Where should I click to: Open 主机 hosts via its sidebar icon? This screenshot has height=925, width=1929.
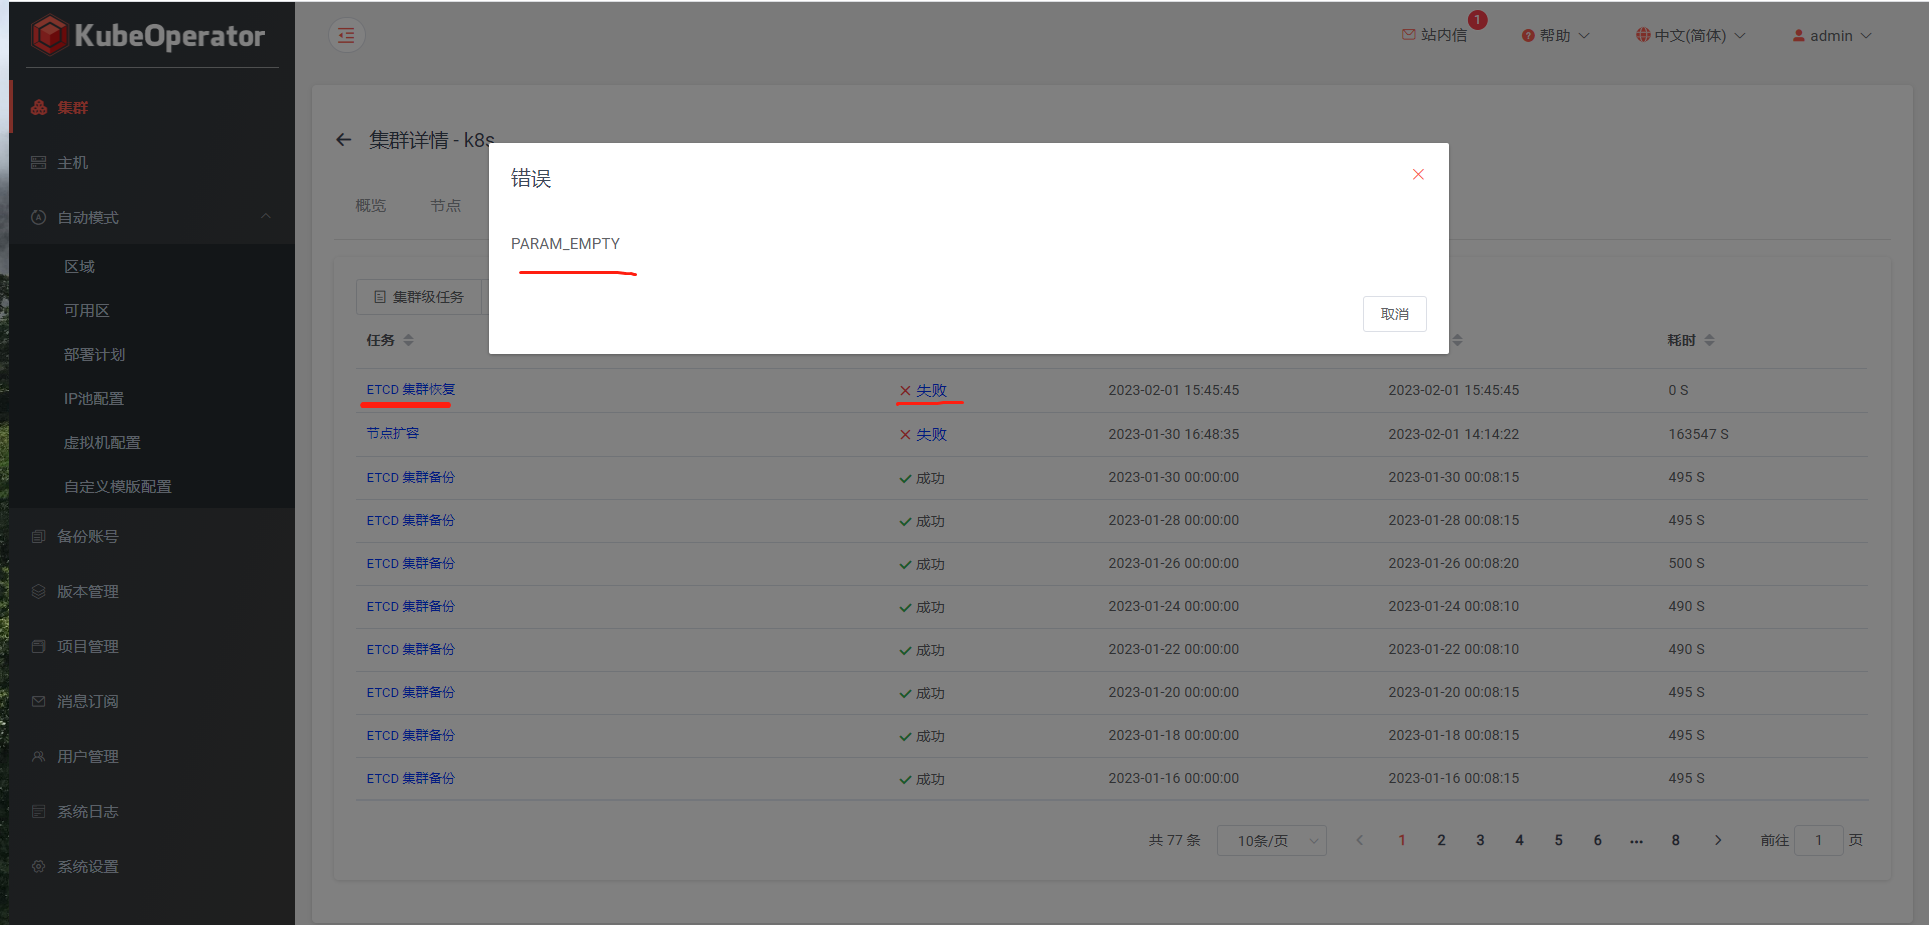click(40, 162)
